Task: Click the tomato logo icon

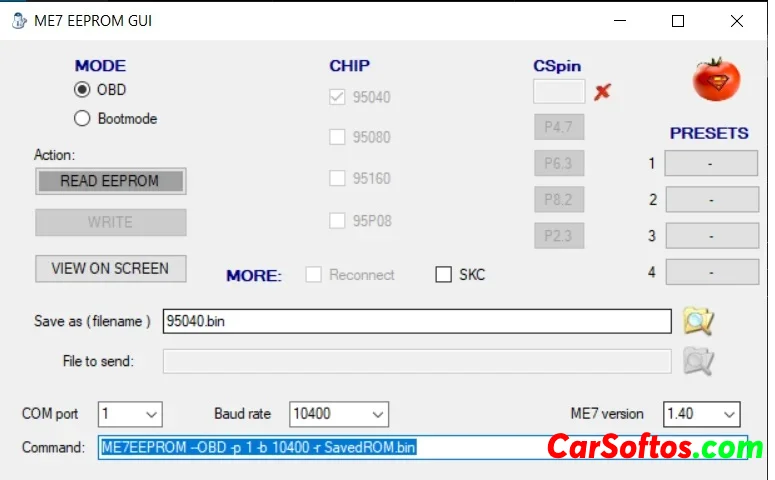Action: (x=716, y=79)
